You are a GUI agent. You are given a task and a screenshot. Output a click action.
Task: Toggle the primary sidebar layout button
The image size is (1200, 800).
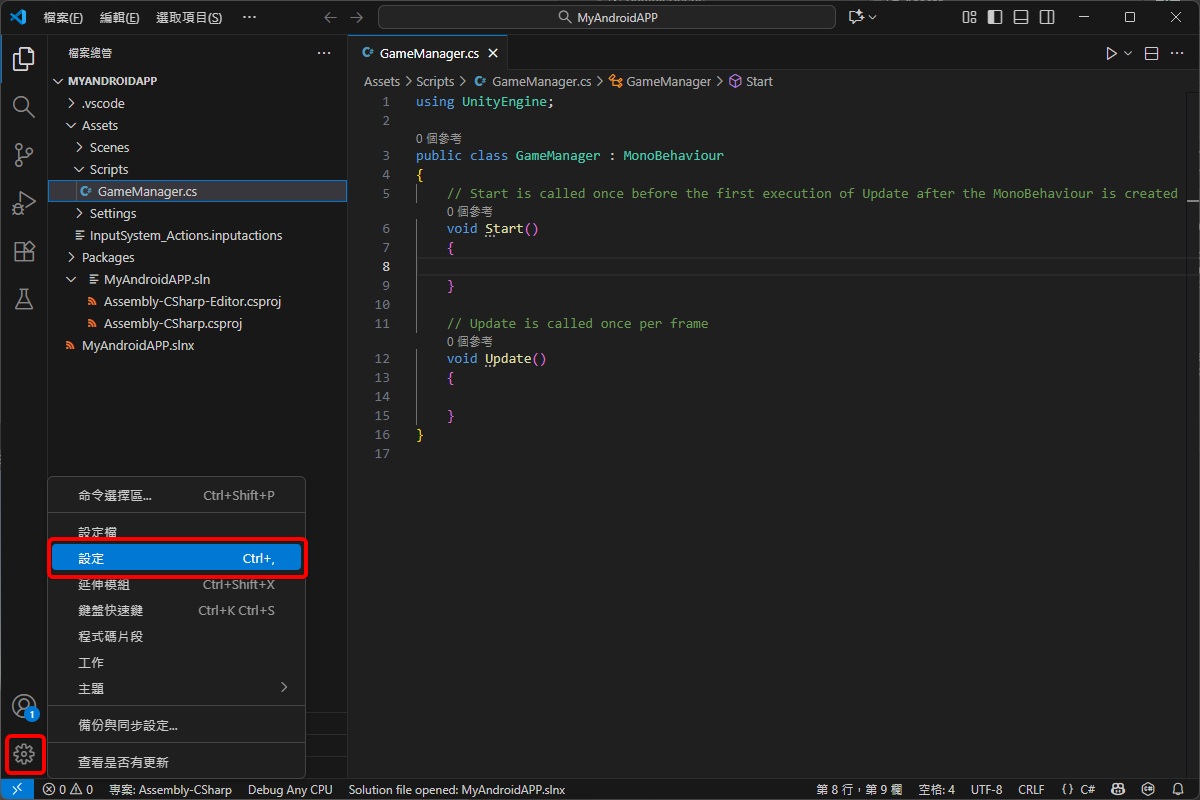[x=995, y=17]
